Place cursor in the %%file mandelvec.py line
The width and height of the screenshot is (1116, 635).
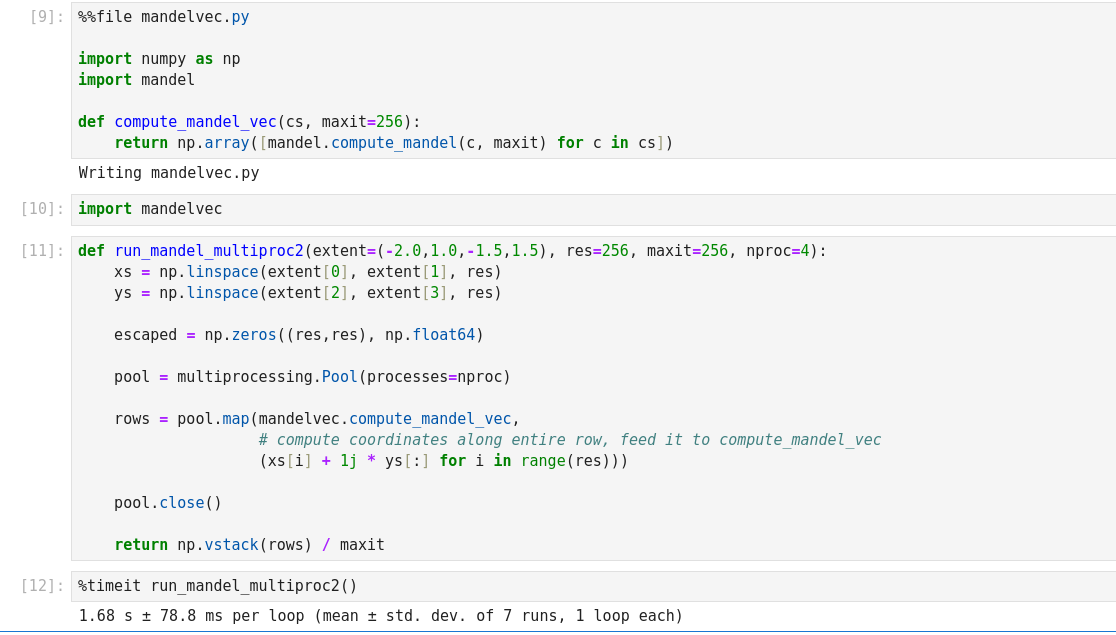point(164,17)
